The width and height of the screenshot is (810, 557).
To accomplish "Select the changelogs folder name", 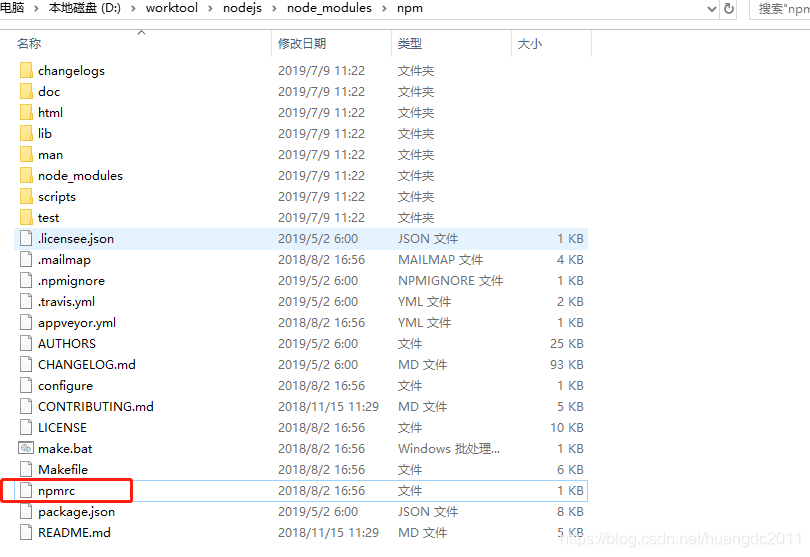I will (x=71, y=71).
